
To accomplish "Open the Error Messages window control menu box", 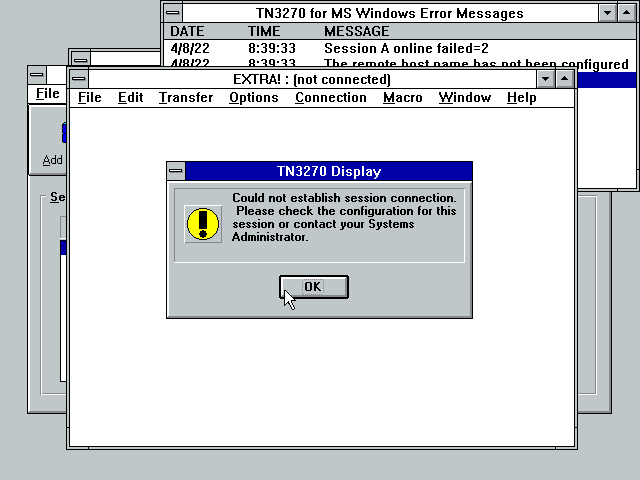I will (x=173, y=13).
